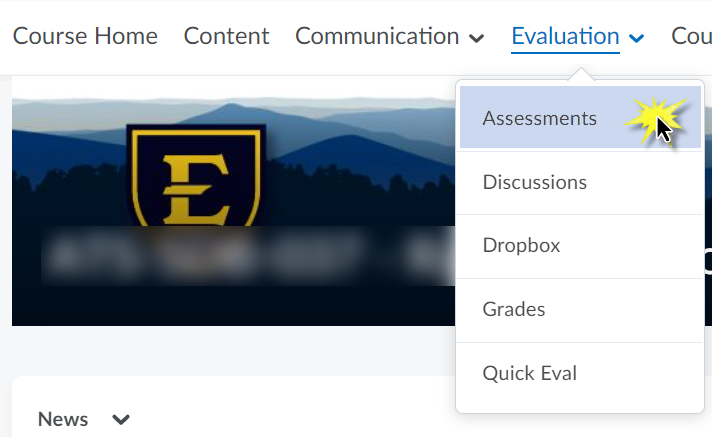Click the pointer notch atop the Evaluation dropdown
712x437 pixels.
[580, 77]
